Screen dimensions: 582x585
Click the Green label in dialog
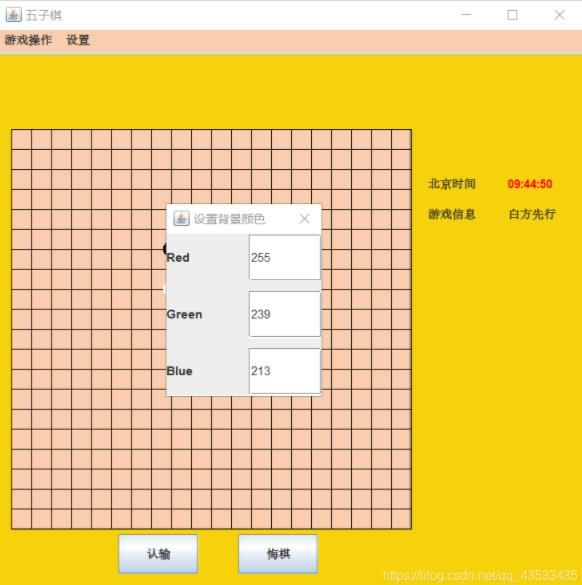pyautogui.click(x=184, y=314)
